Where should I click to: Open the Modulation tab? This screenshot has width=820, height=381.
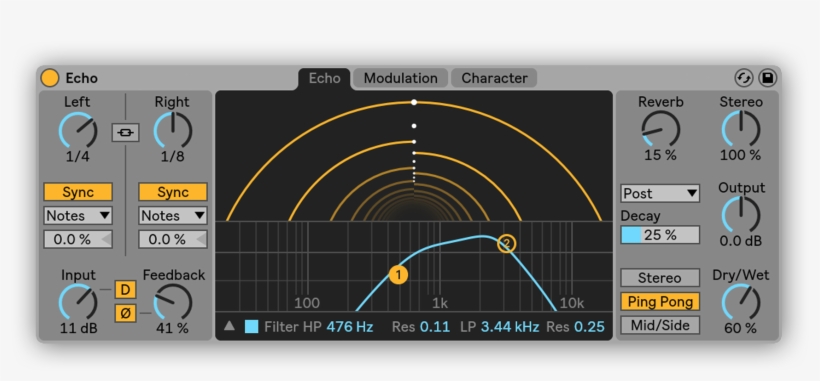(x=401, y=78)
